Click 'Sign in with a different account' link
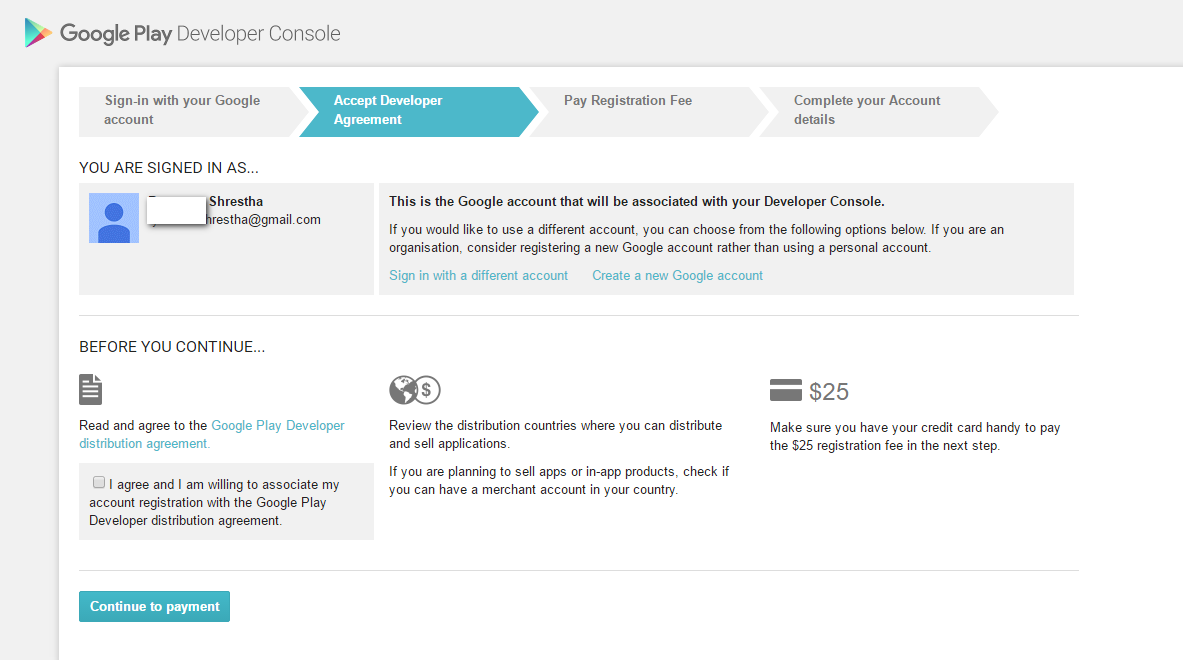This screenshot has height=660, width=1183. tap(478, 275)
